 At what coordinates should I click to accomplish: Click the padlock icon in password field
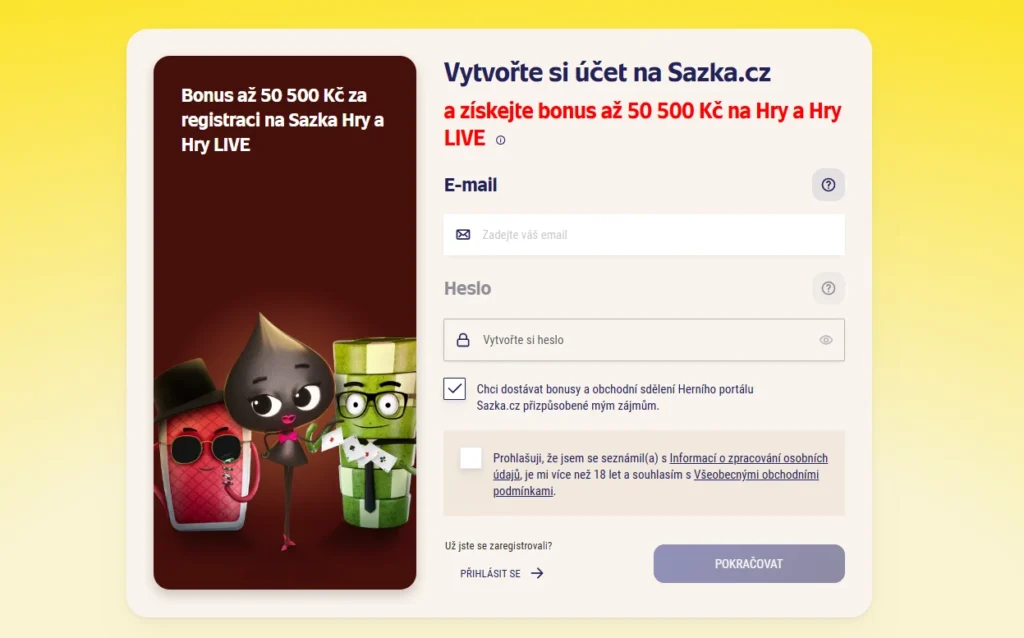(463, 340)
